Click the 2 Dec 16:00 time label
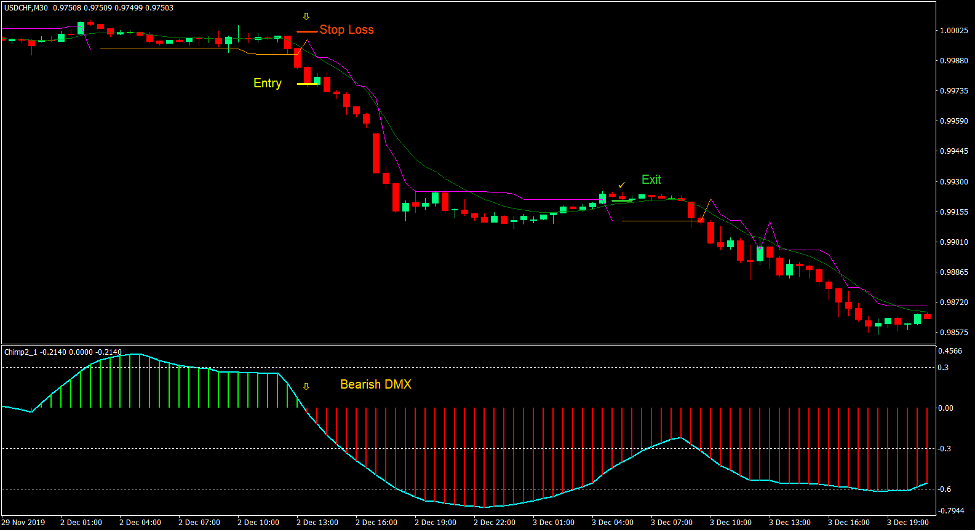The height and width of the screenshot is (531, 977). click(377, 522)
